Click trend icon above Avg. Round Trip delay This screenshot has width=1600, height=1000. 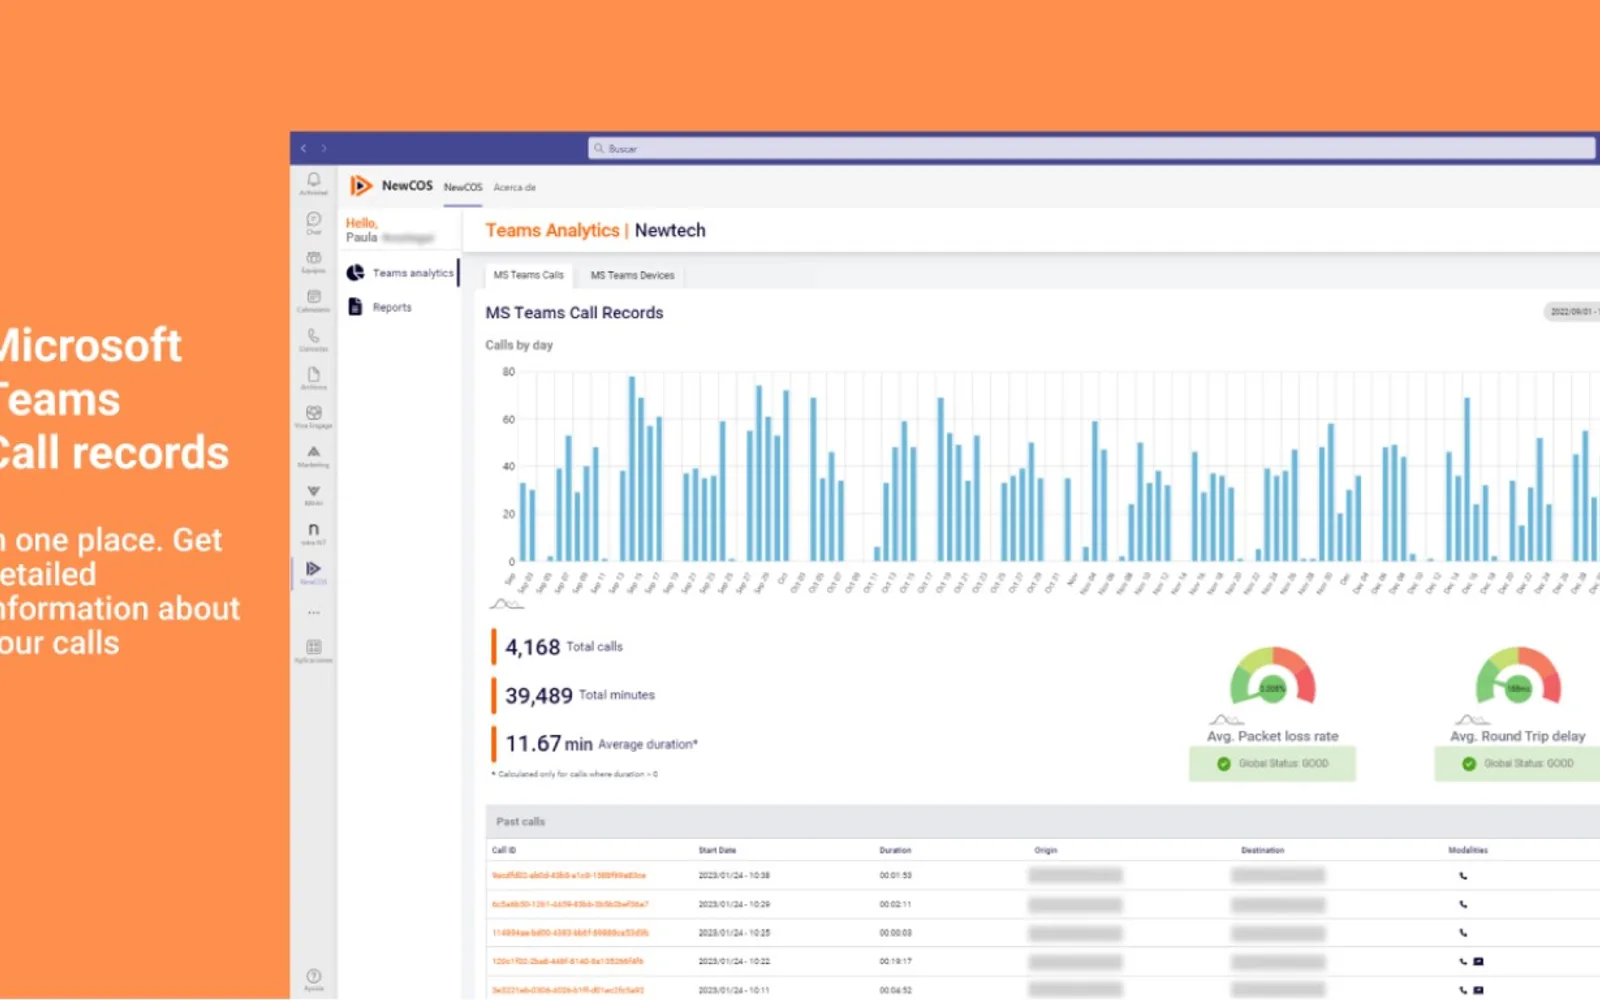(1472, 720)
